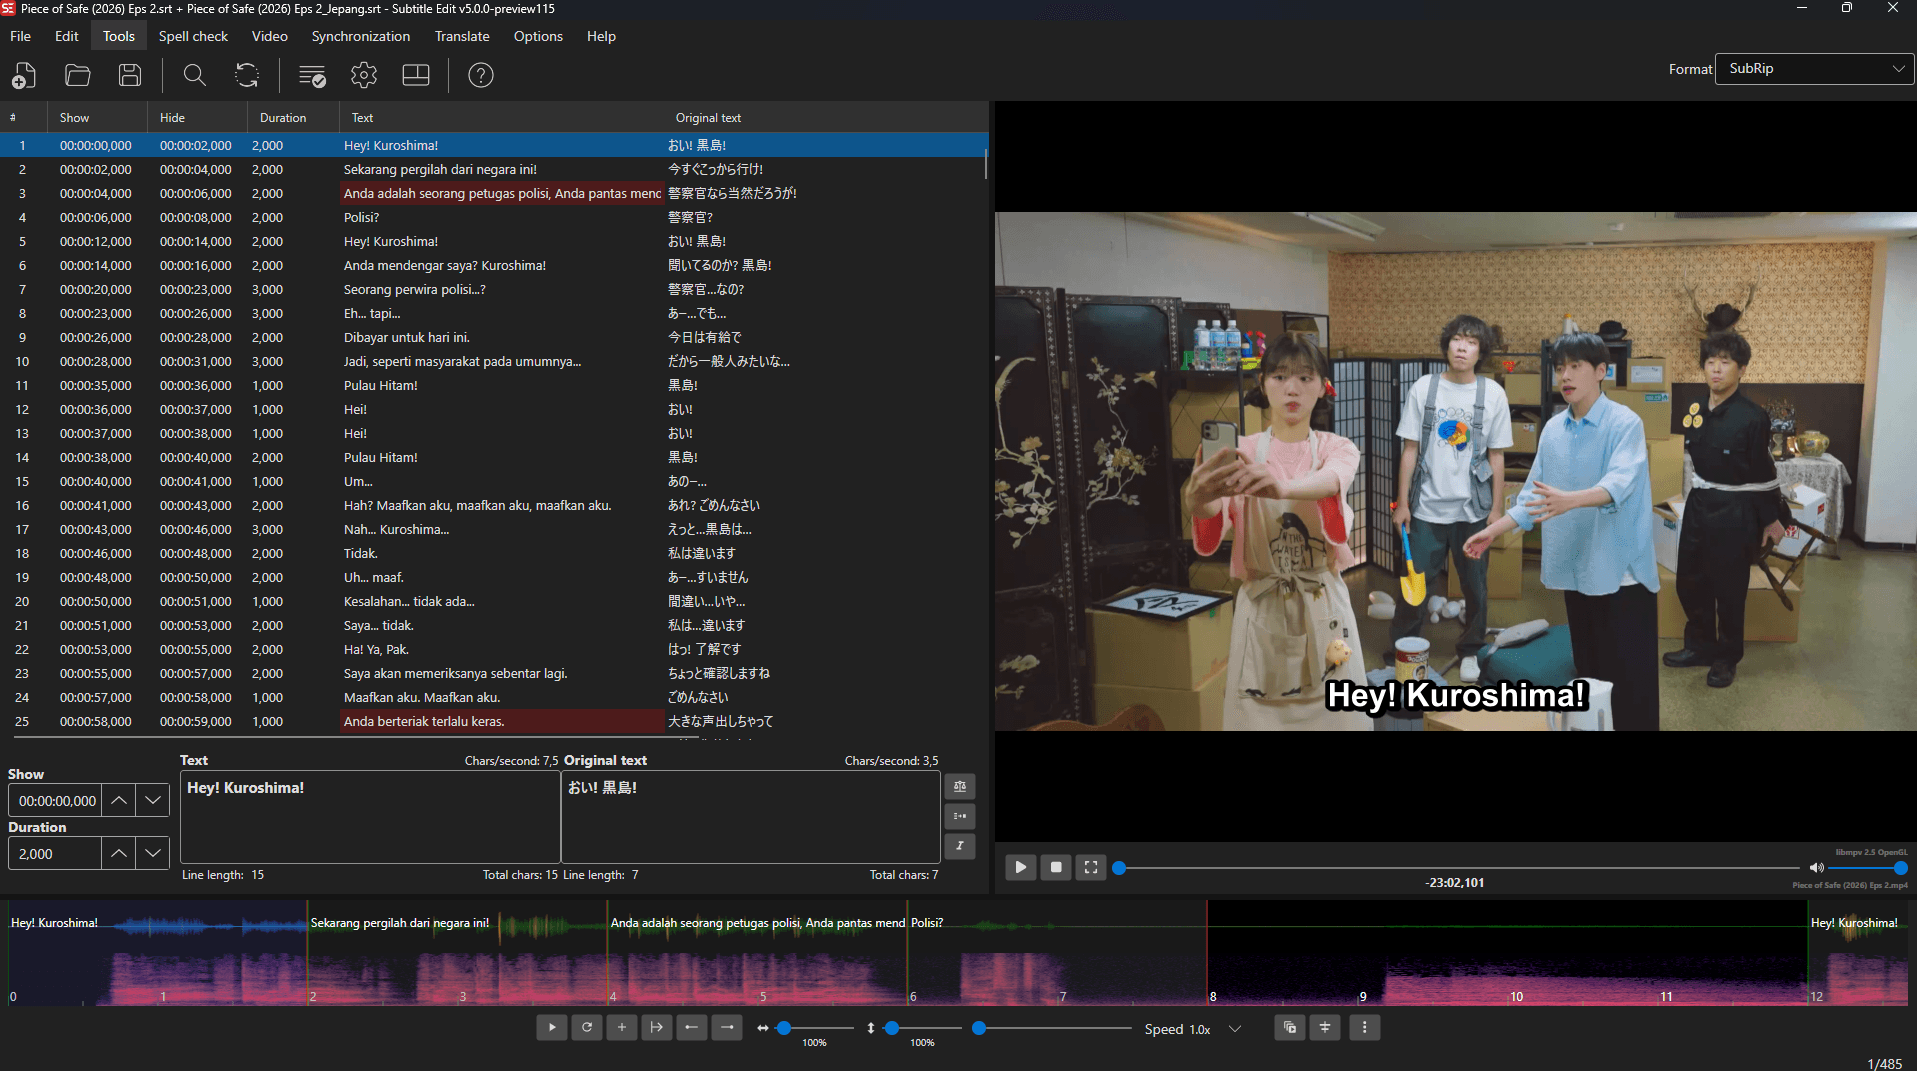Click the # column header
This screenshot has width=1917, height=1071.
click(23, 118)
